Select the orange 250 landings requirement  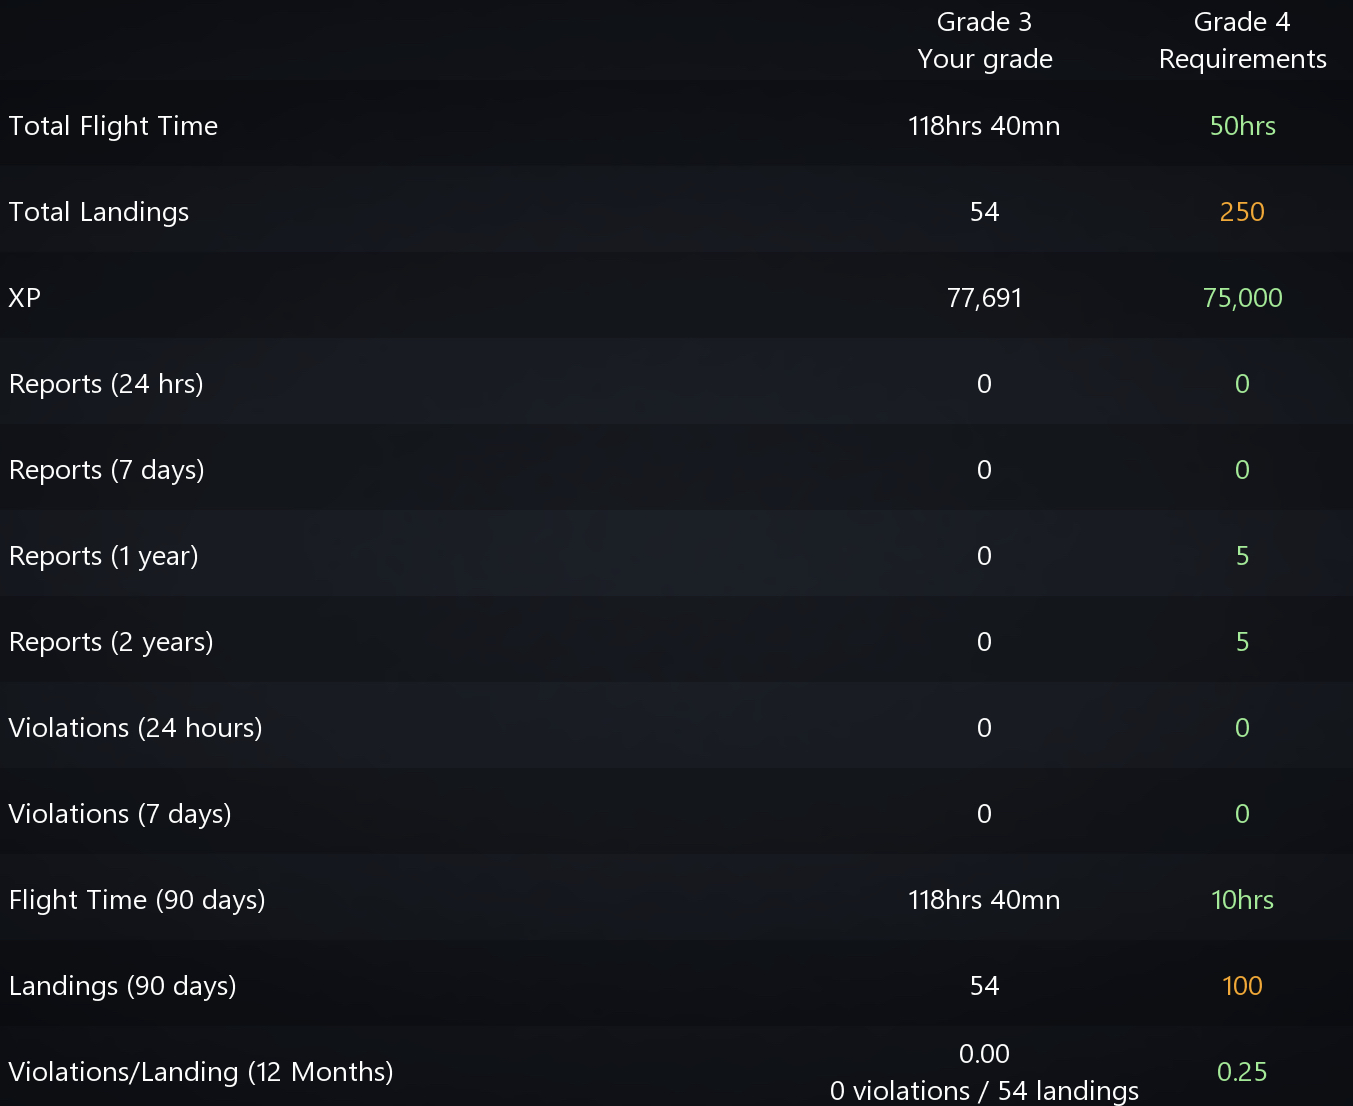point(1242,212)
